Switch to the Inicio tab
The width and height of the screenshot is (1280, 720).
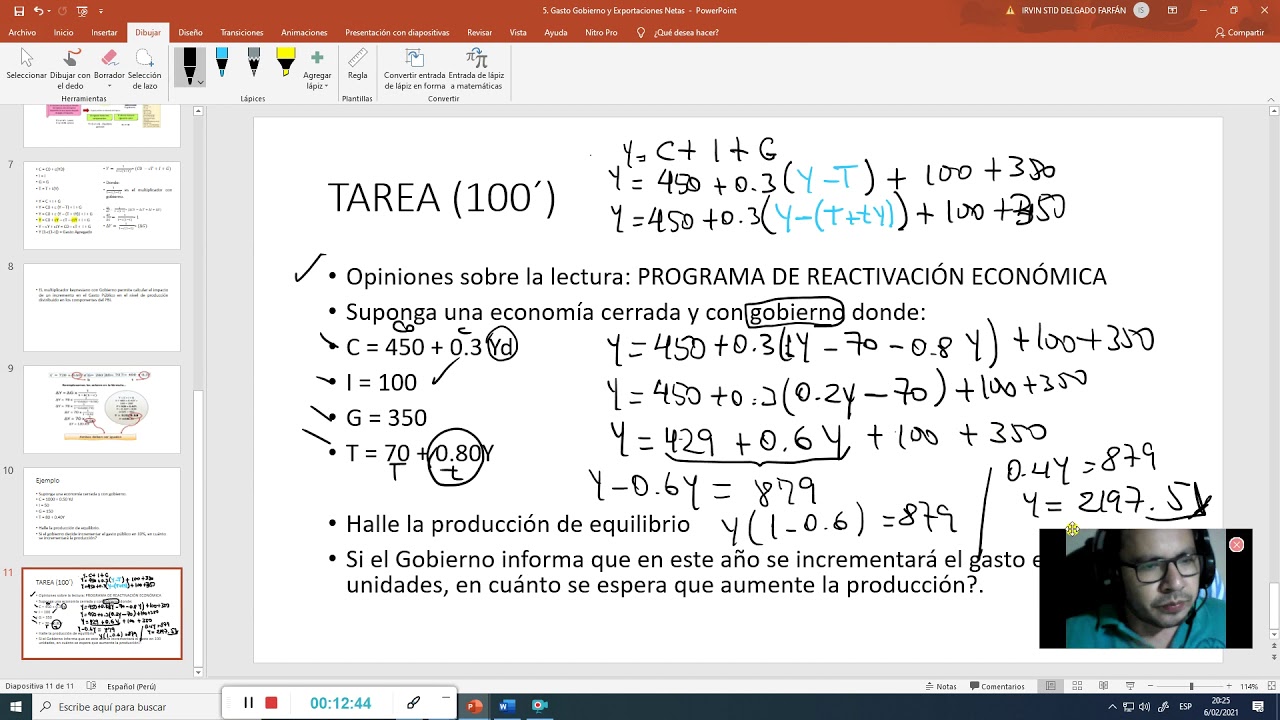63,32
